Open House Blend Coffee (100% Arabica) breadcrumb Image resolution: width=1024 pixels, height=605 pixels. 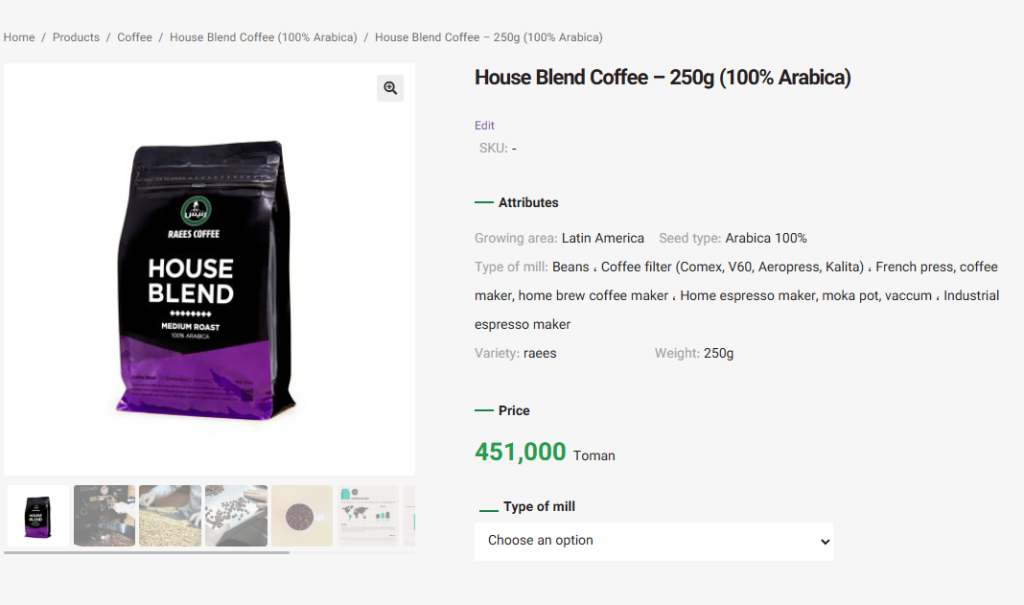[x=263, y=37]
